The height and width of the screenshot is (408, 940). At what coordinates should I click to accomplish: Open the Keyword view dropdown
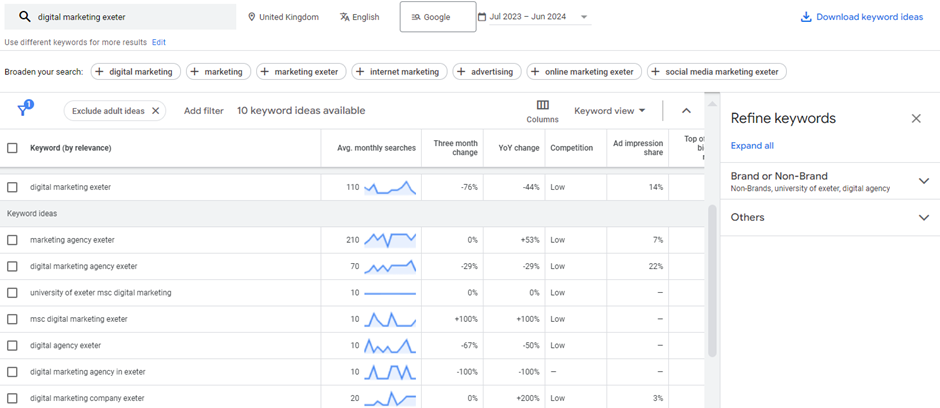[610, 111]
